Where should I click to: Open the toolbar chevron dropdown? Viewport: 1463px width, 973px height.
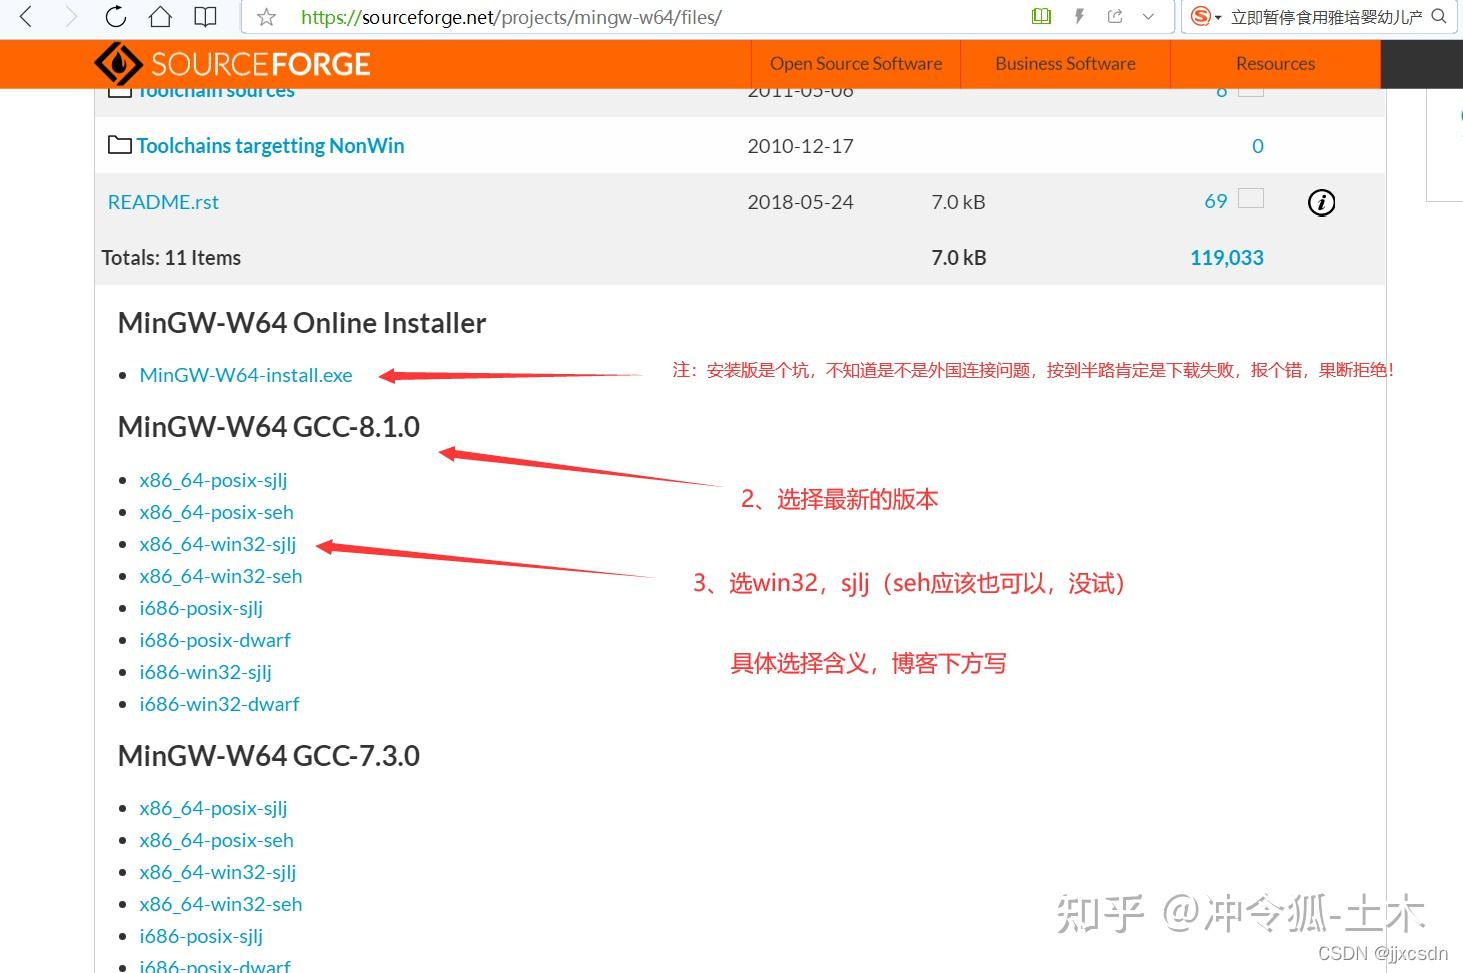tap(1148, 16)
